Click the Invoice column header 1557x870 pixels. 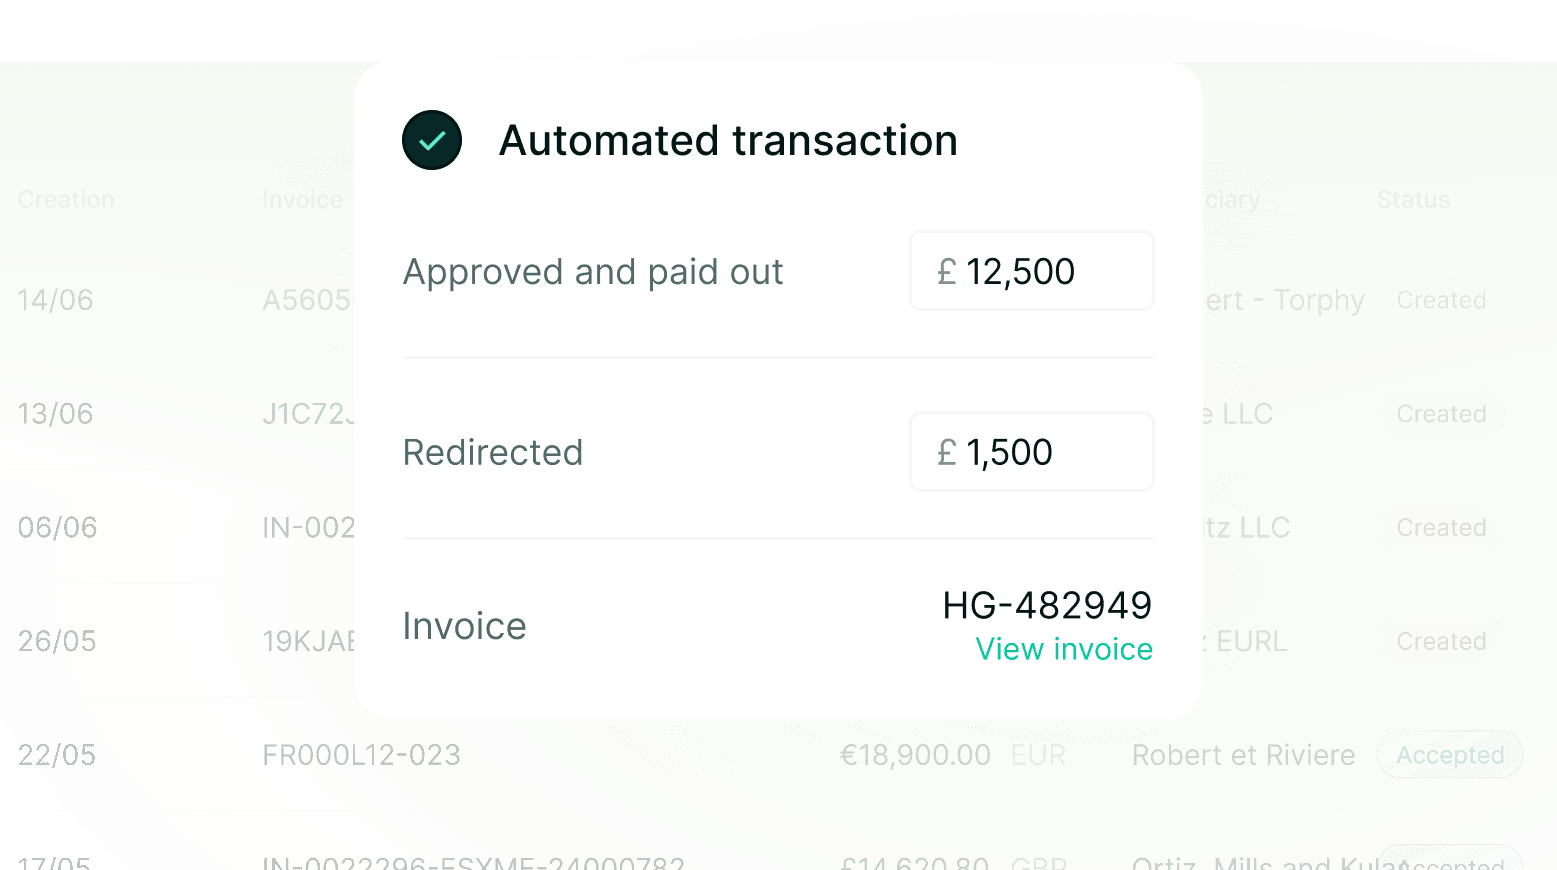[x=302, y=199]
